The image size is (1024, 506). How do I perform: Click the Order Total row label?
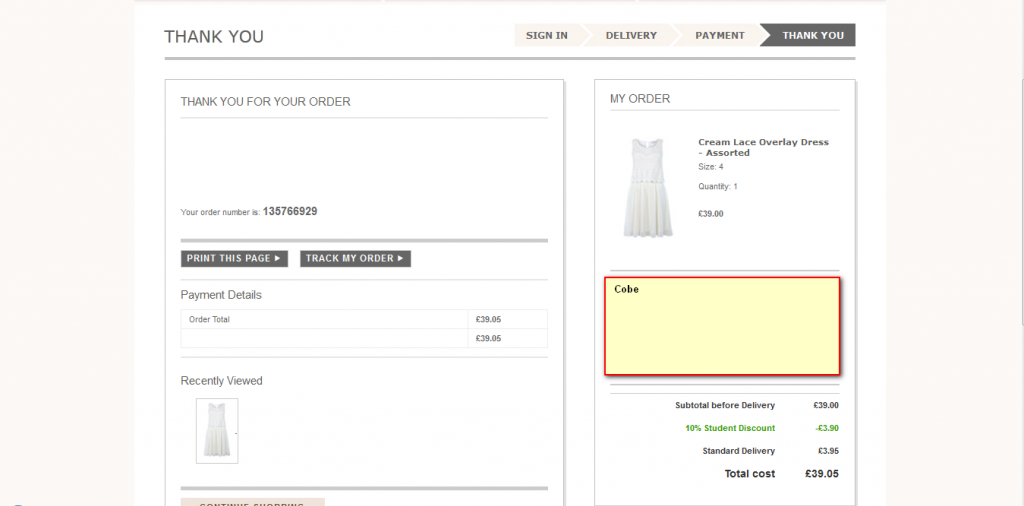point(209,320)
